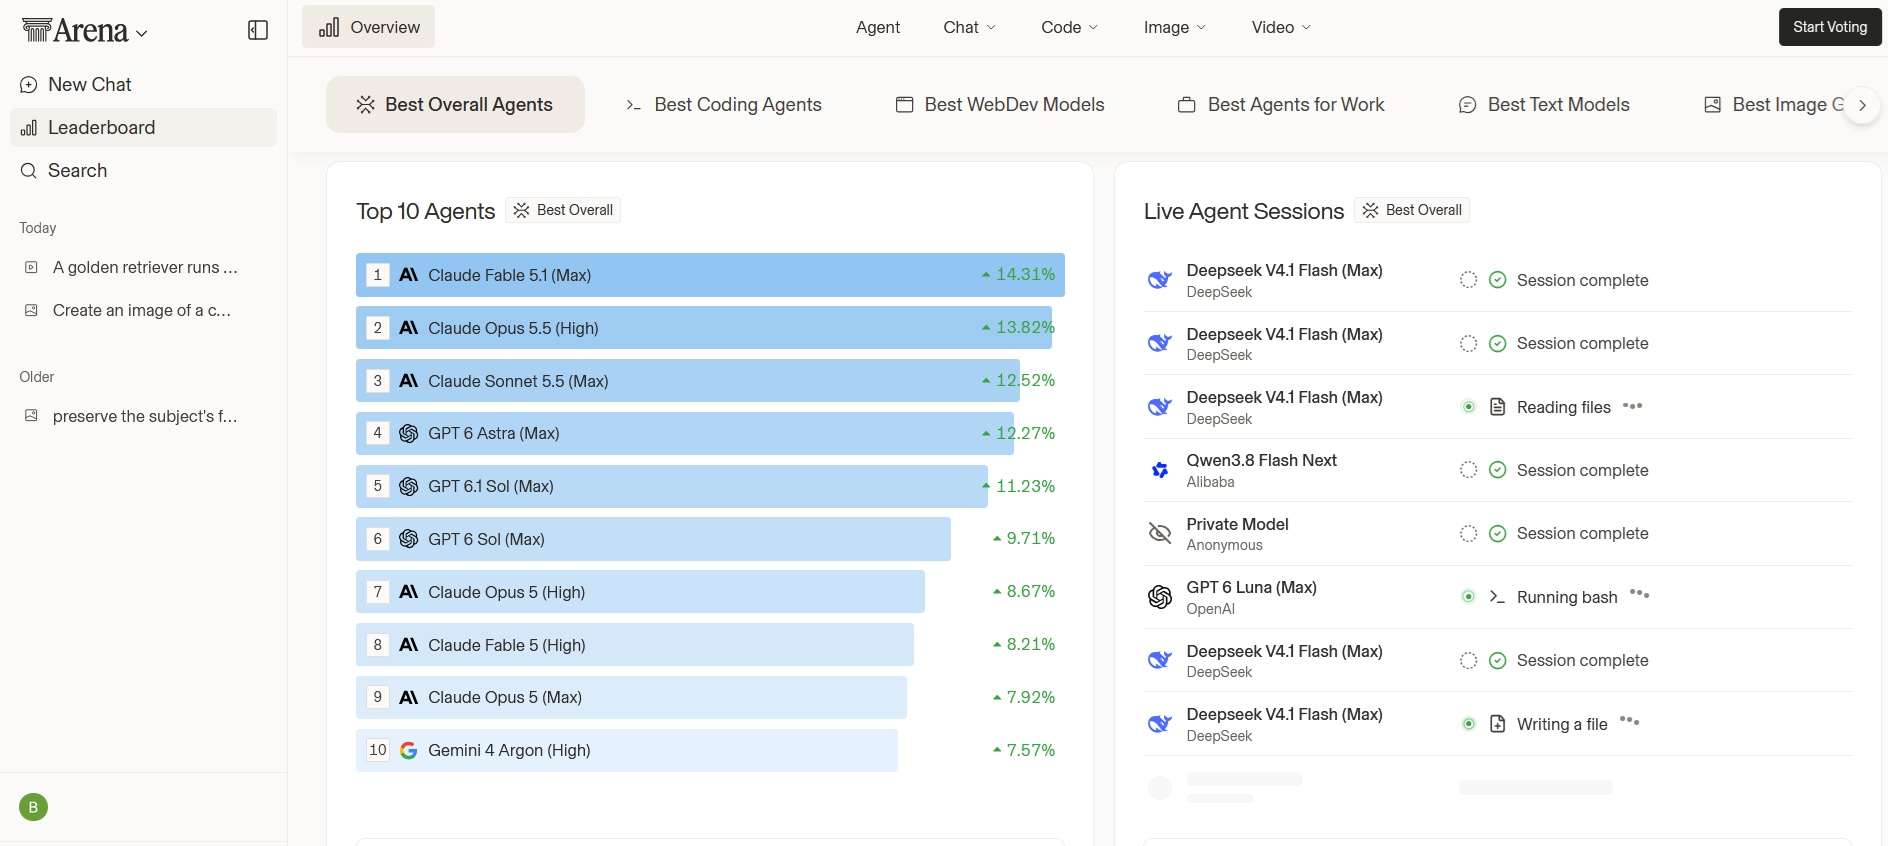
Task: Click the Reading files document icon
Action: point(1497,407)
